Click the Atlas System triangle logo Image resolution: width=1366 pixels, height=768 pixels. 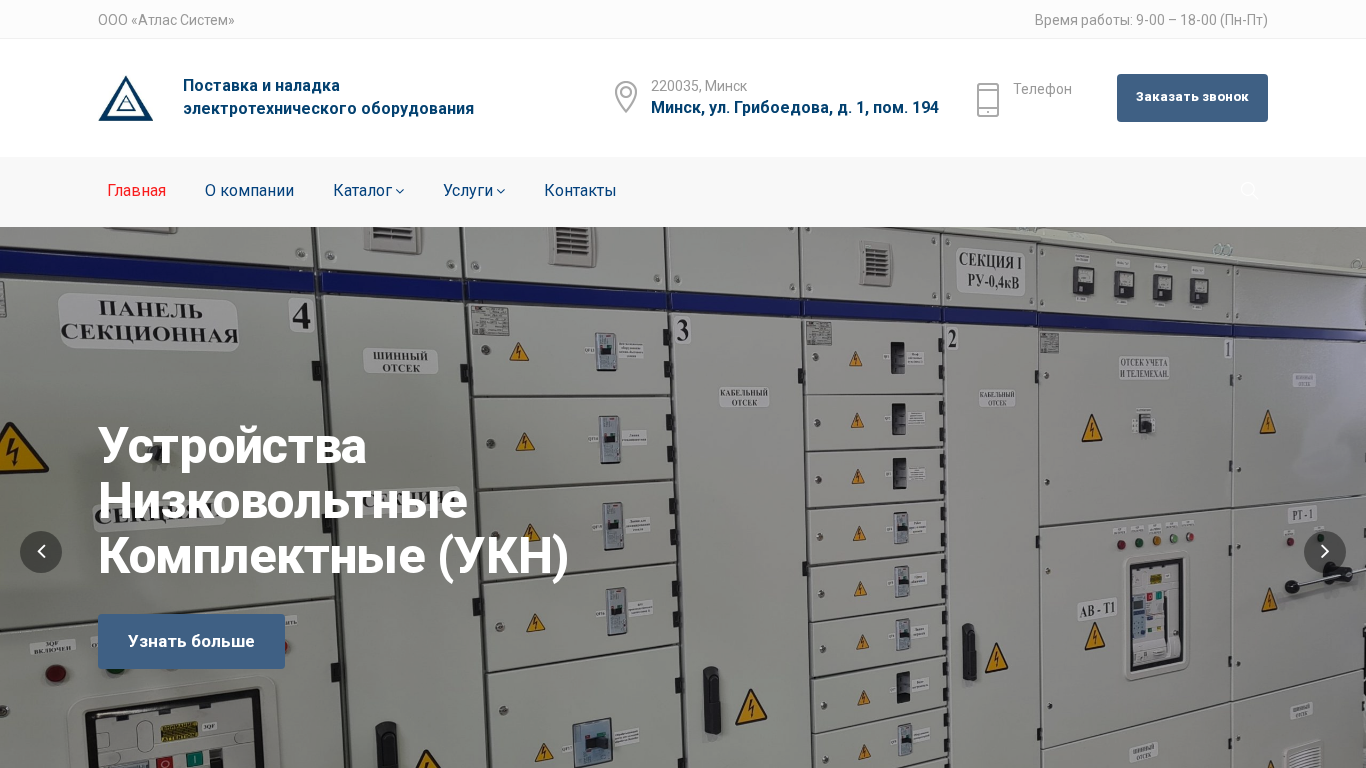click(126, 98)
